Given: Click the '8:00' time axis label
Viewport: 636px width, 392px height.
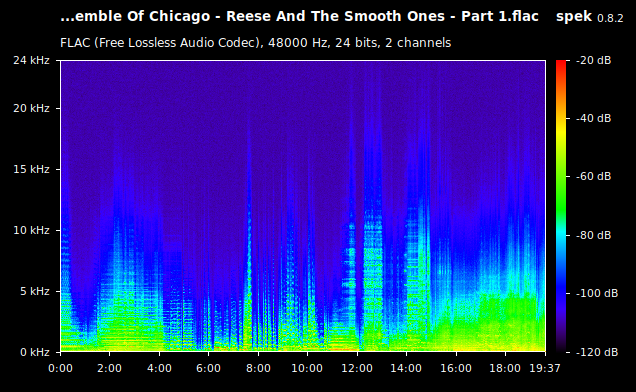Looking at the screenshot, I should point(258,368).
